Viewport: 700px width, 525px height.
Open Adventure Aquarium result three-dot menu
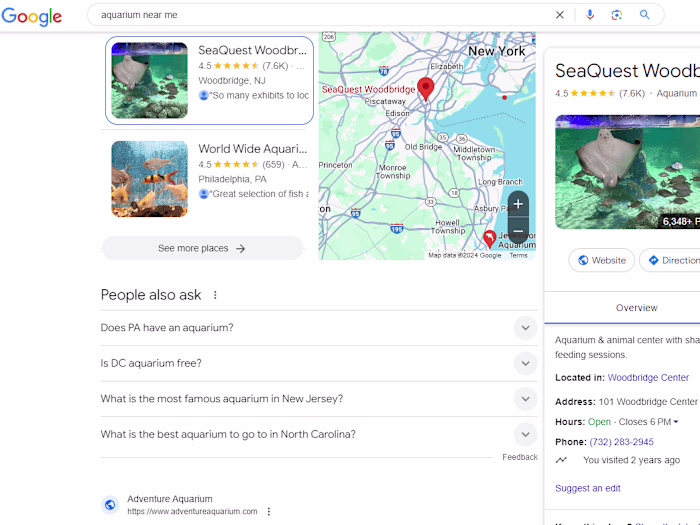coord(269,511)
